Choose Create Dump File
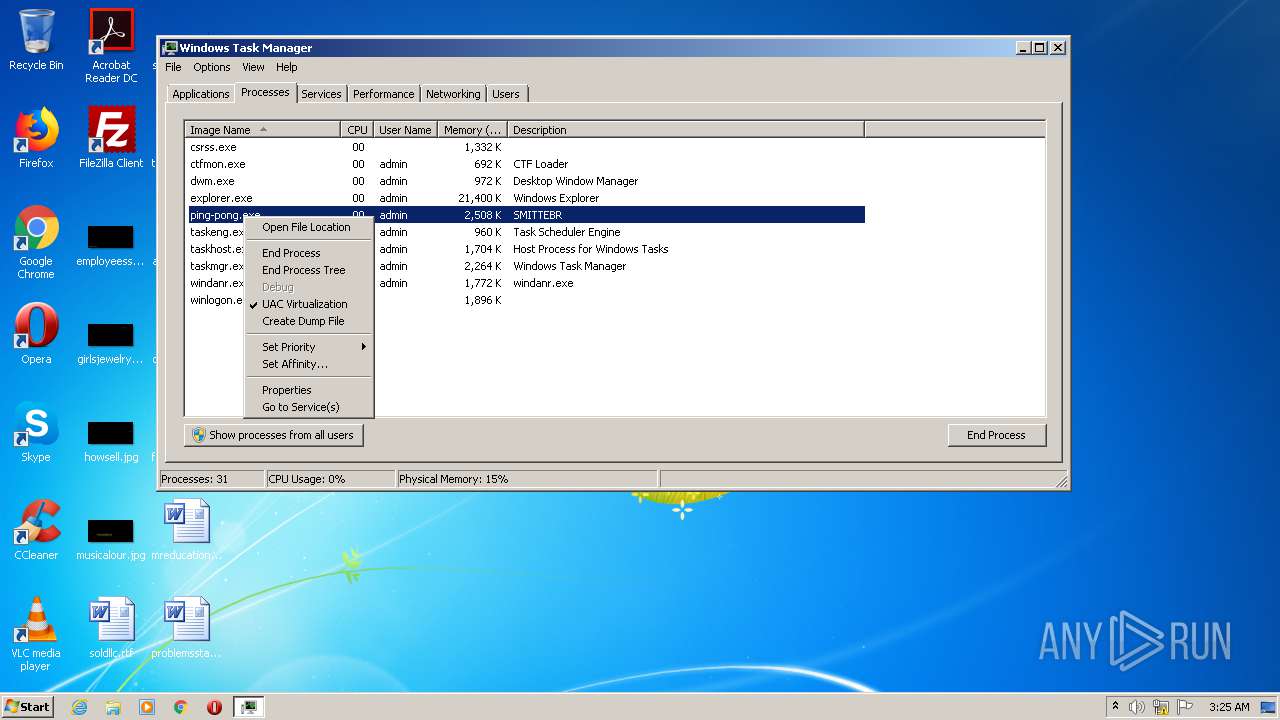Image resolution: width=1280 pixels, height=720 pixels. pos(309,321)
